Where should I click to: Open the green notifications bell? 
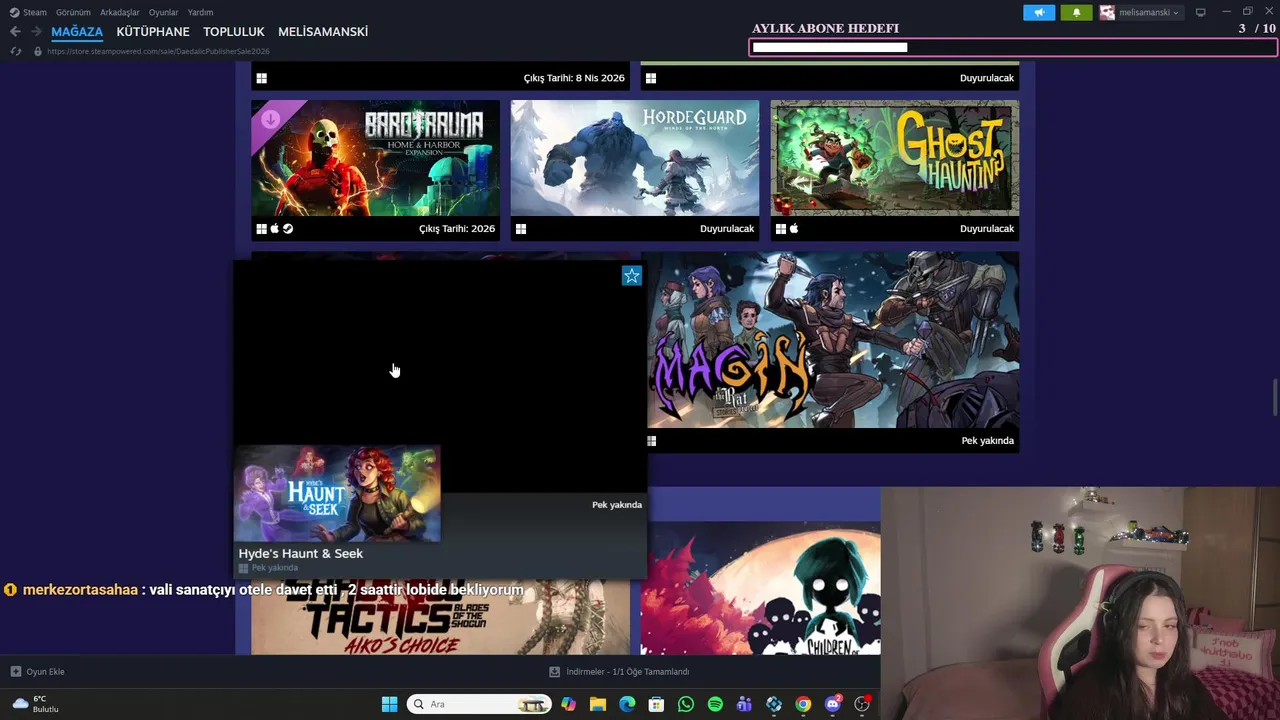tap(1076, 12)
